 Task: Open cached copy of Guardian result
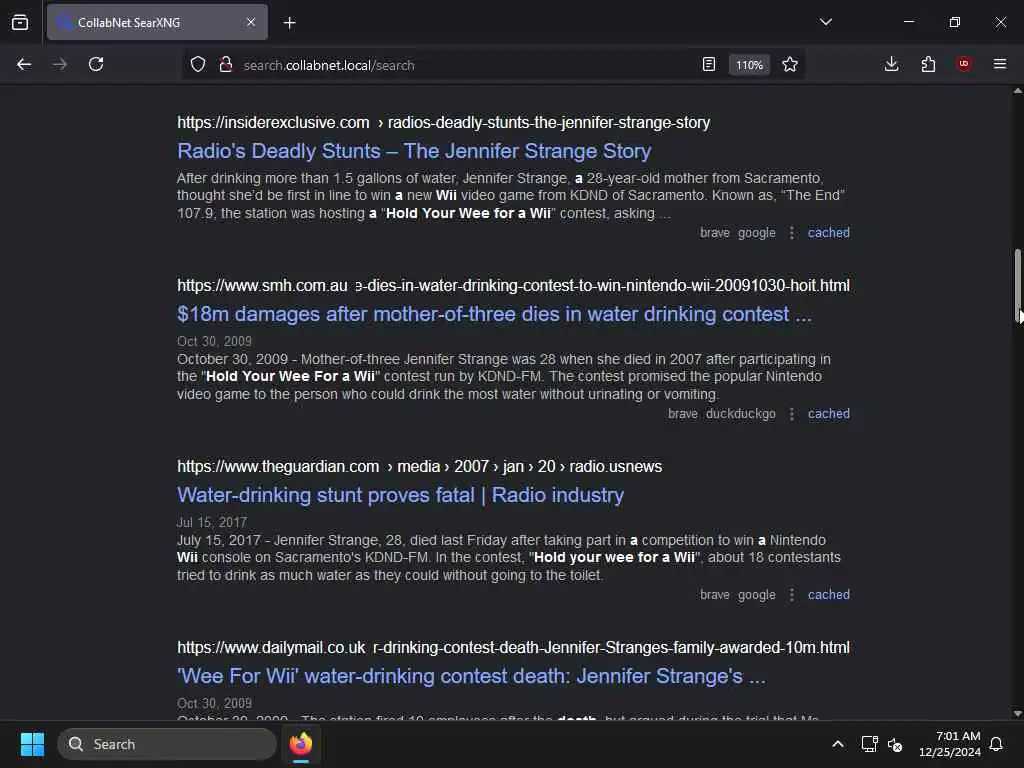[829, 594]
